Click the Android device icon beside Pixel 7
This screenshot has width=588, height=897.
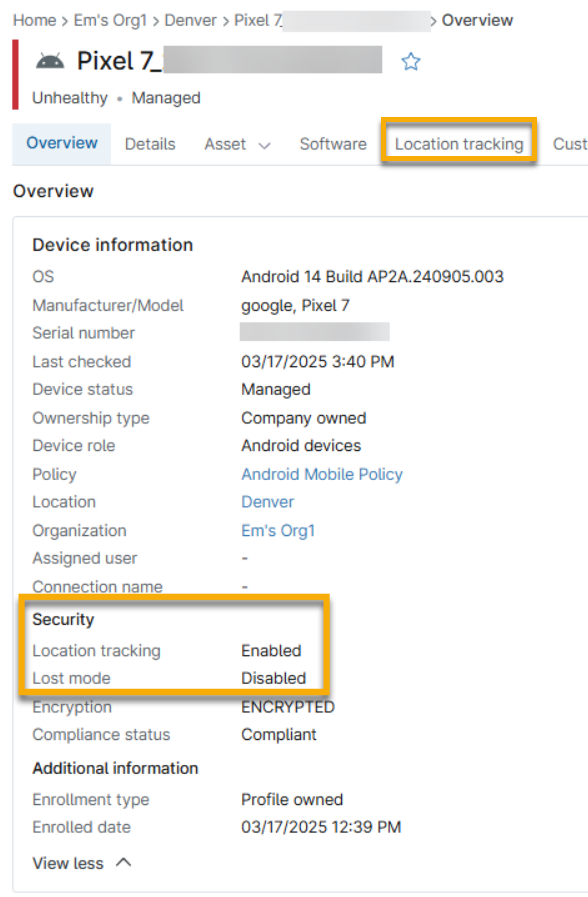[50, 61]
